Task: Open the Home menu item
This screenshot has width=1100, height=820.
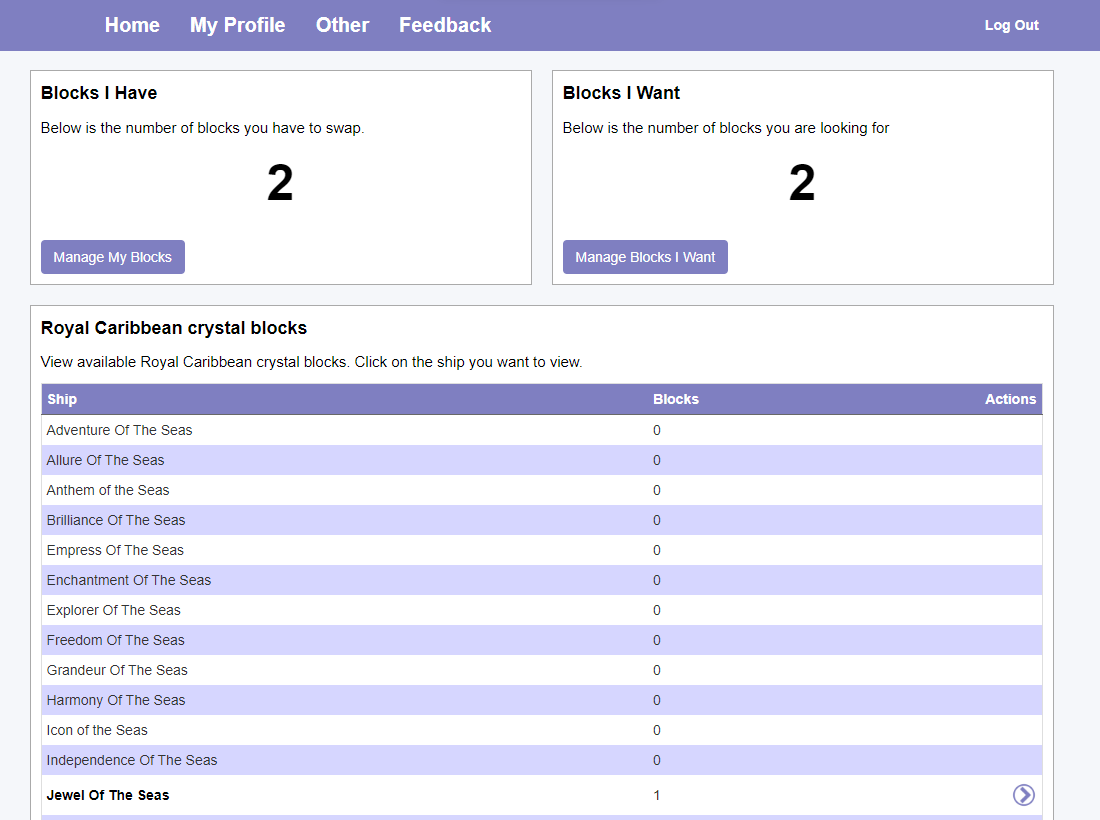Action: tap(132, 25)
